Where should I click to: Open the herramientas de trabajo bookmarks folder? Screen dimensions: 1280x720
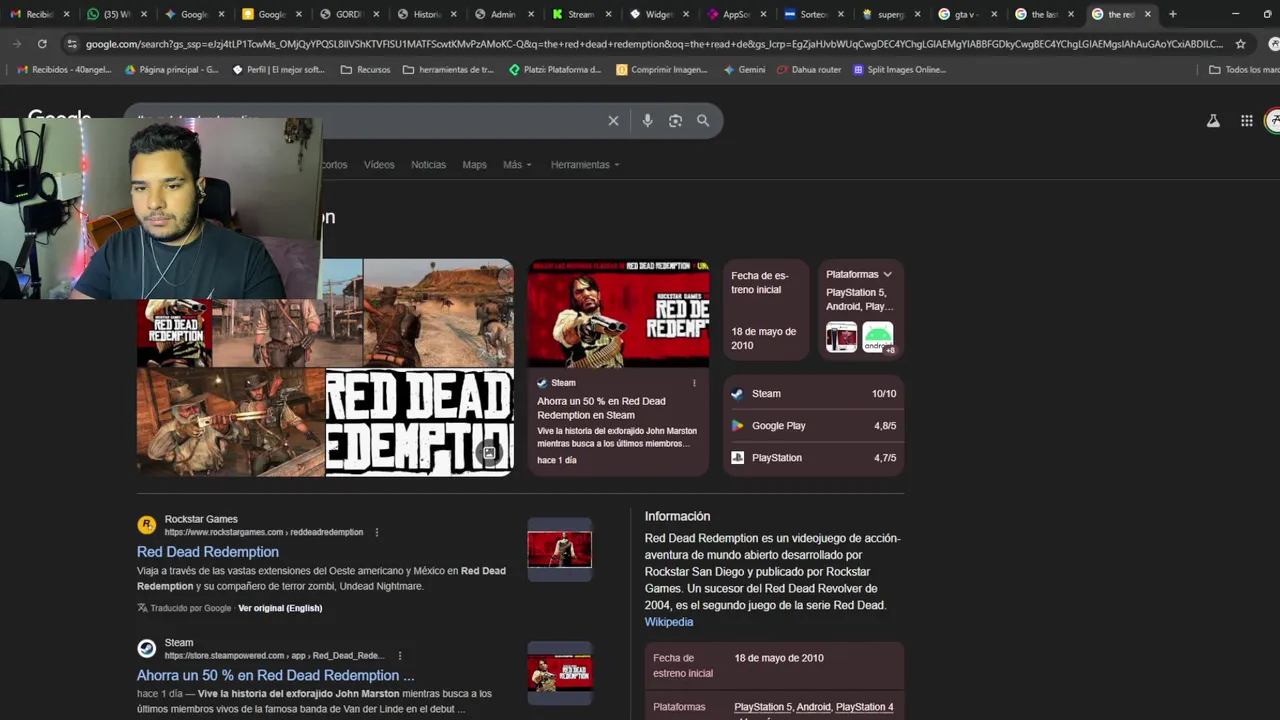coord(448,70)
